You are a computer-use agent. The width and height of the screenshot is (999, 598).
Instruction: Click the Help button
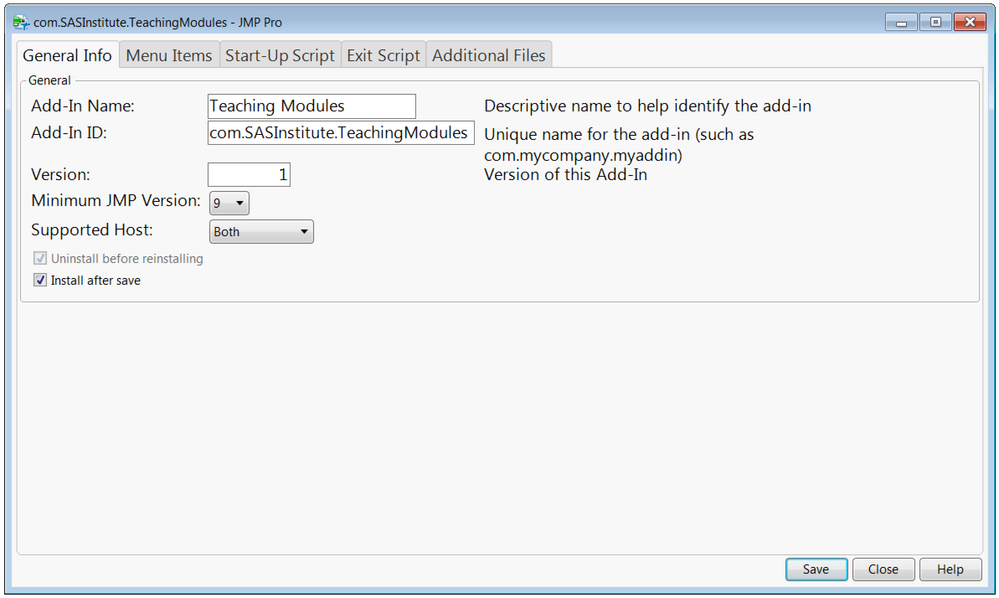coord(950,569)
